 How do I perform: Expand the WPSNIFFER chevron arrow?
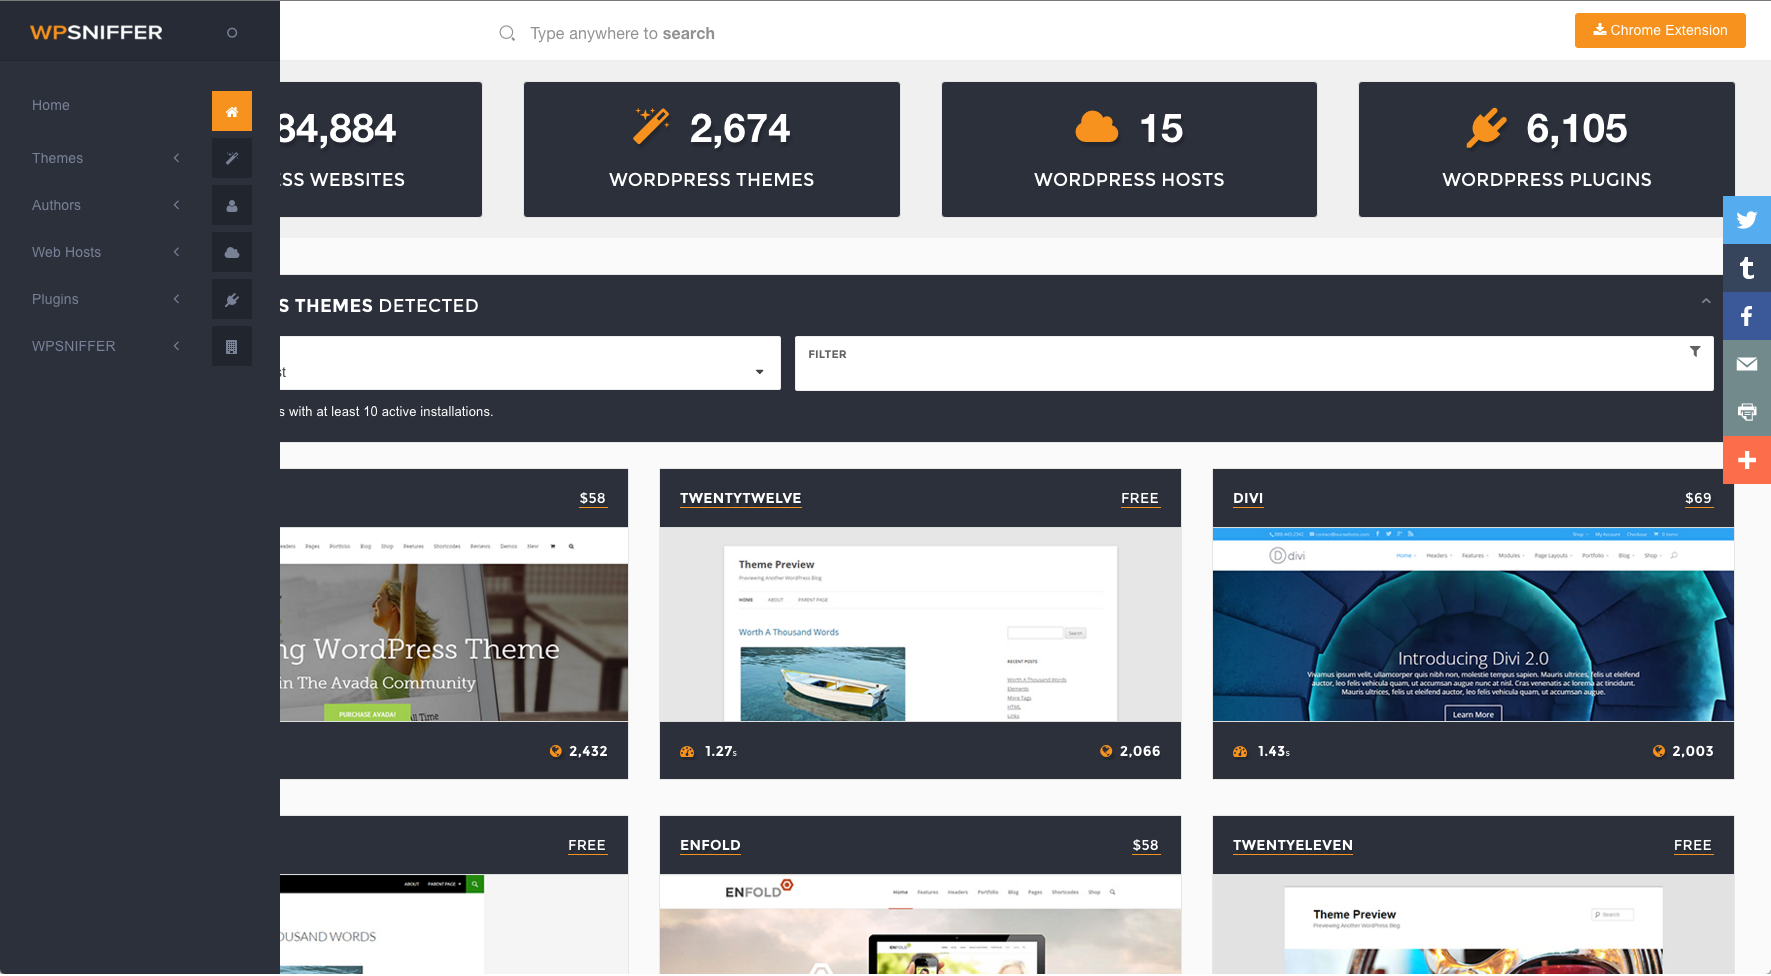click(177, 346)
